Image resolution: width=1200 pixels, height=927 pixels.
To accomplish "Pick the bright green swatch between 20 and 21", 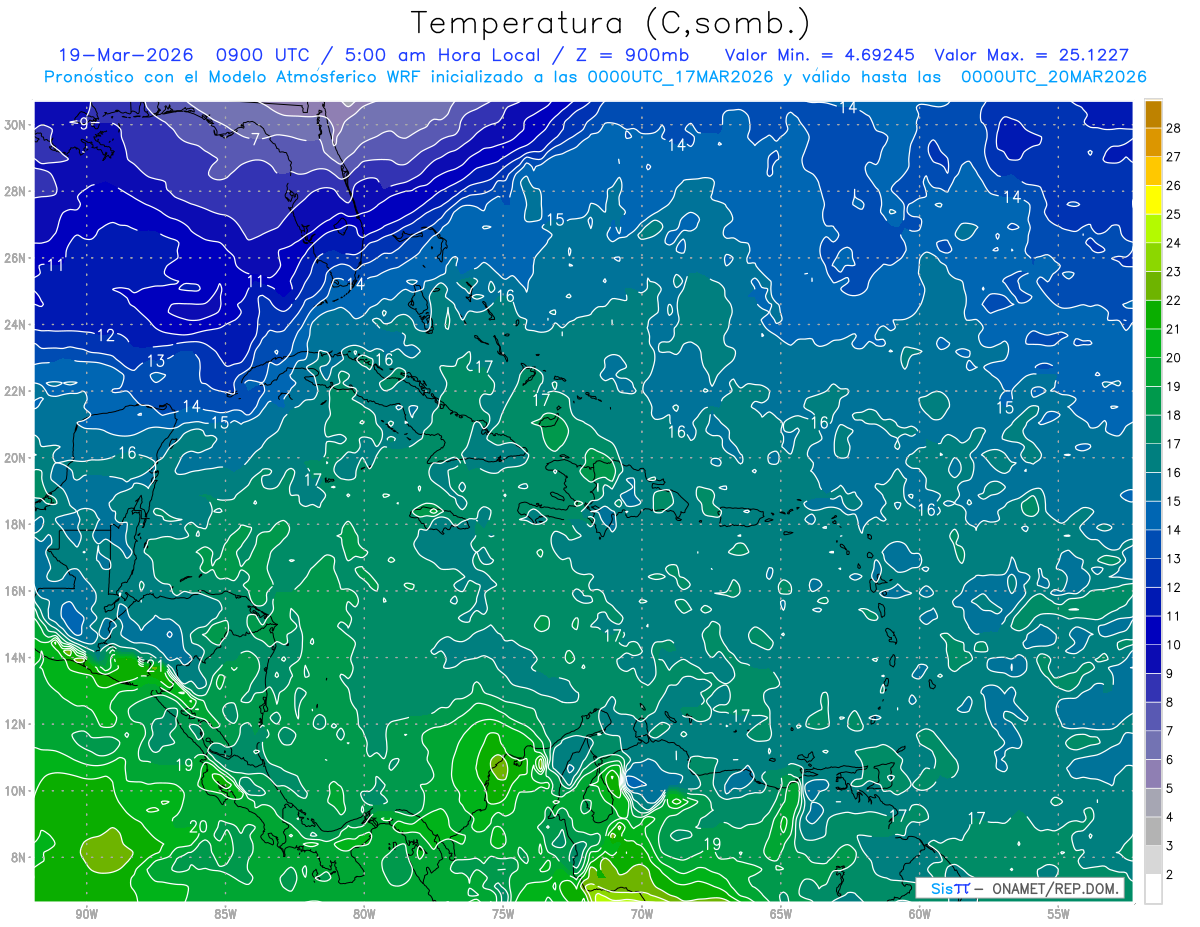I will tap(1153, 343).
